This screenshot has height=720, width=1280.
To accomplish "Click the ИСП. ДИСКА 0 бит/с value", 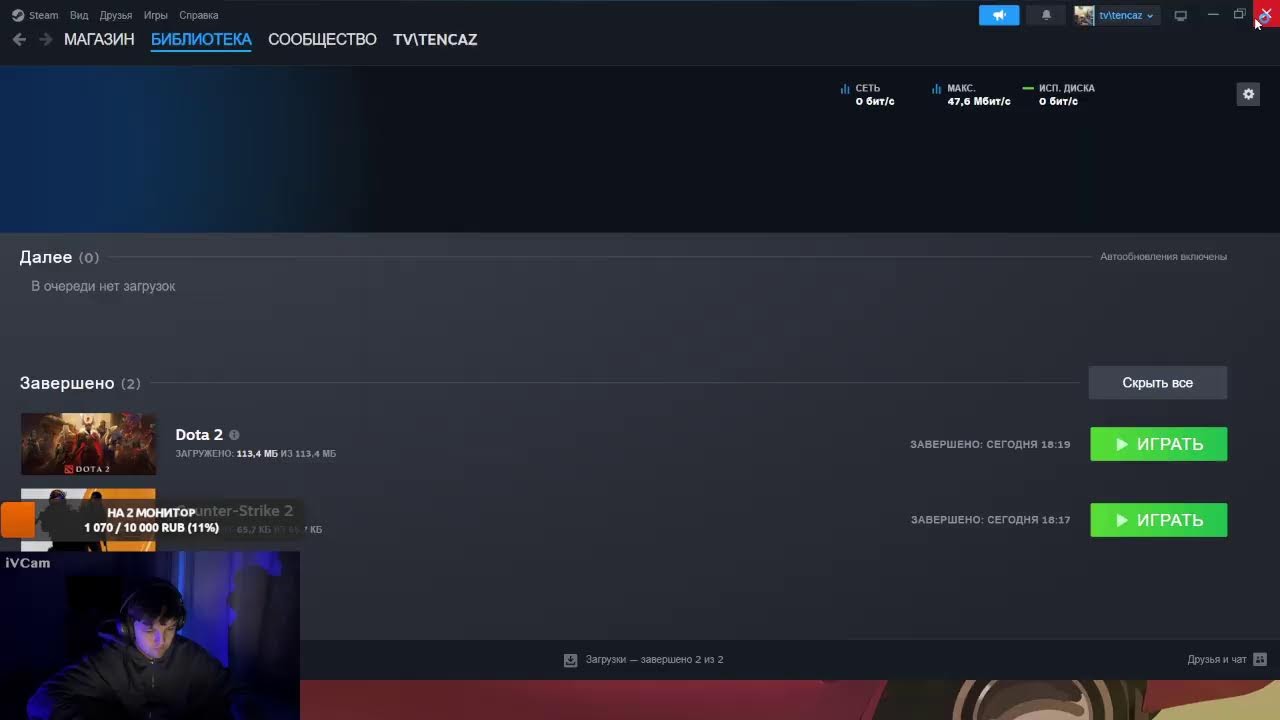I will point(1058,102).
